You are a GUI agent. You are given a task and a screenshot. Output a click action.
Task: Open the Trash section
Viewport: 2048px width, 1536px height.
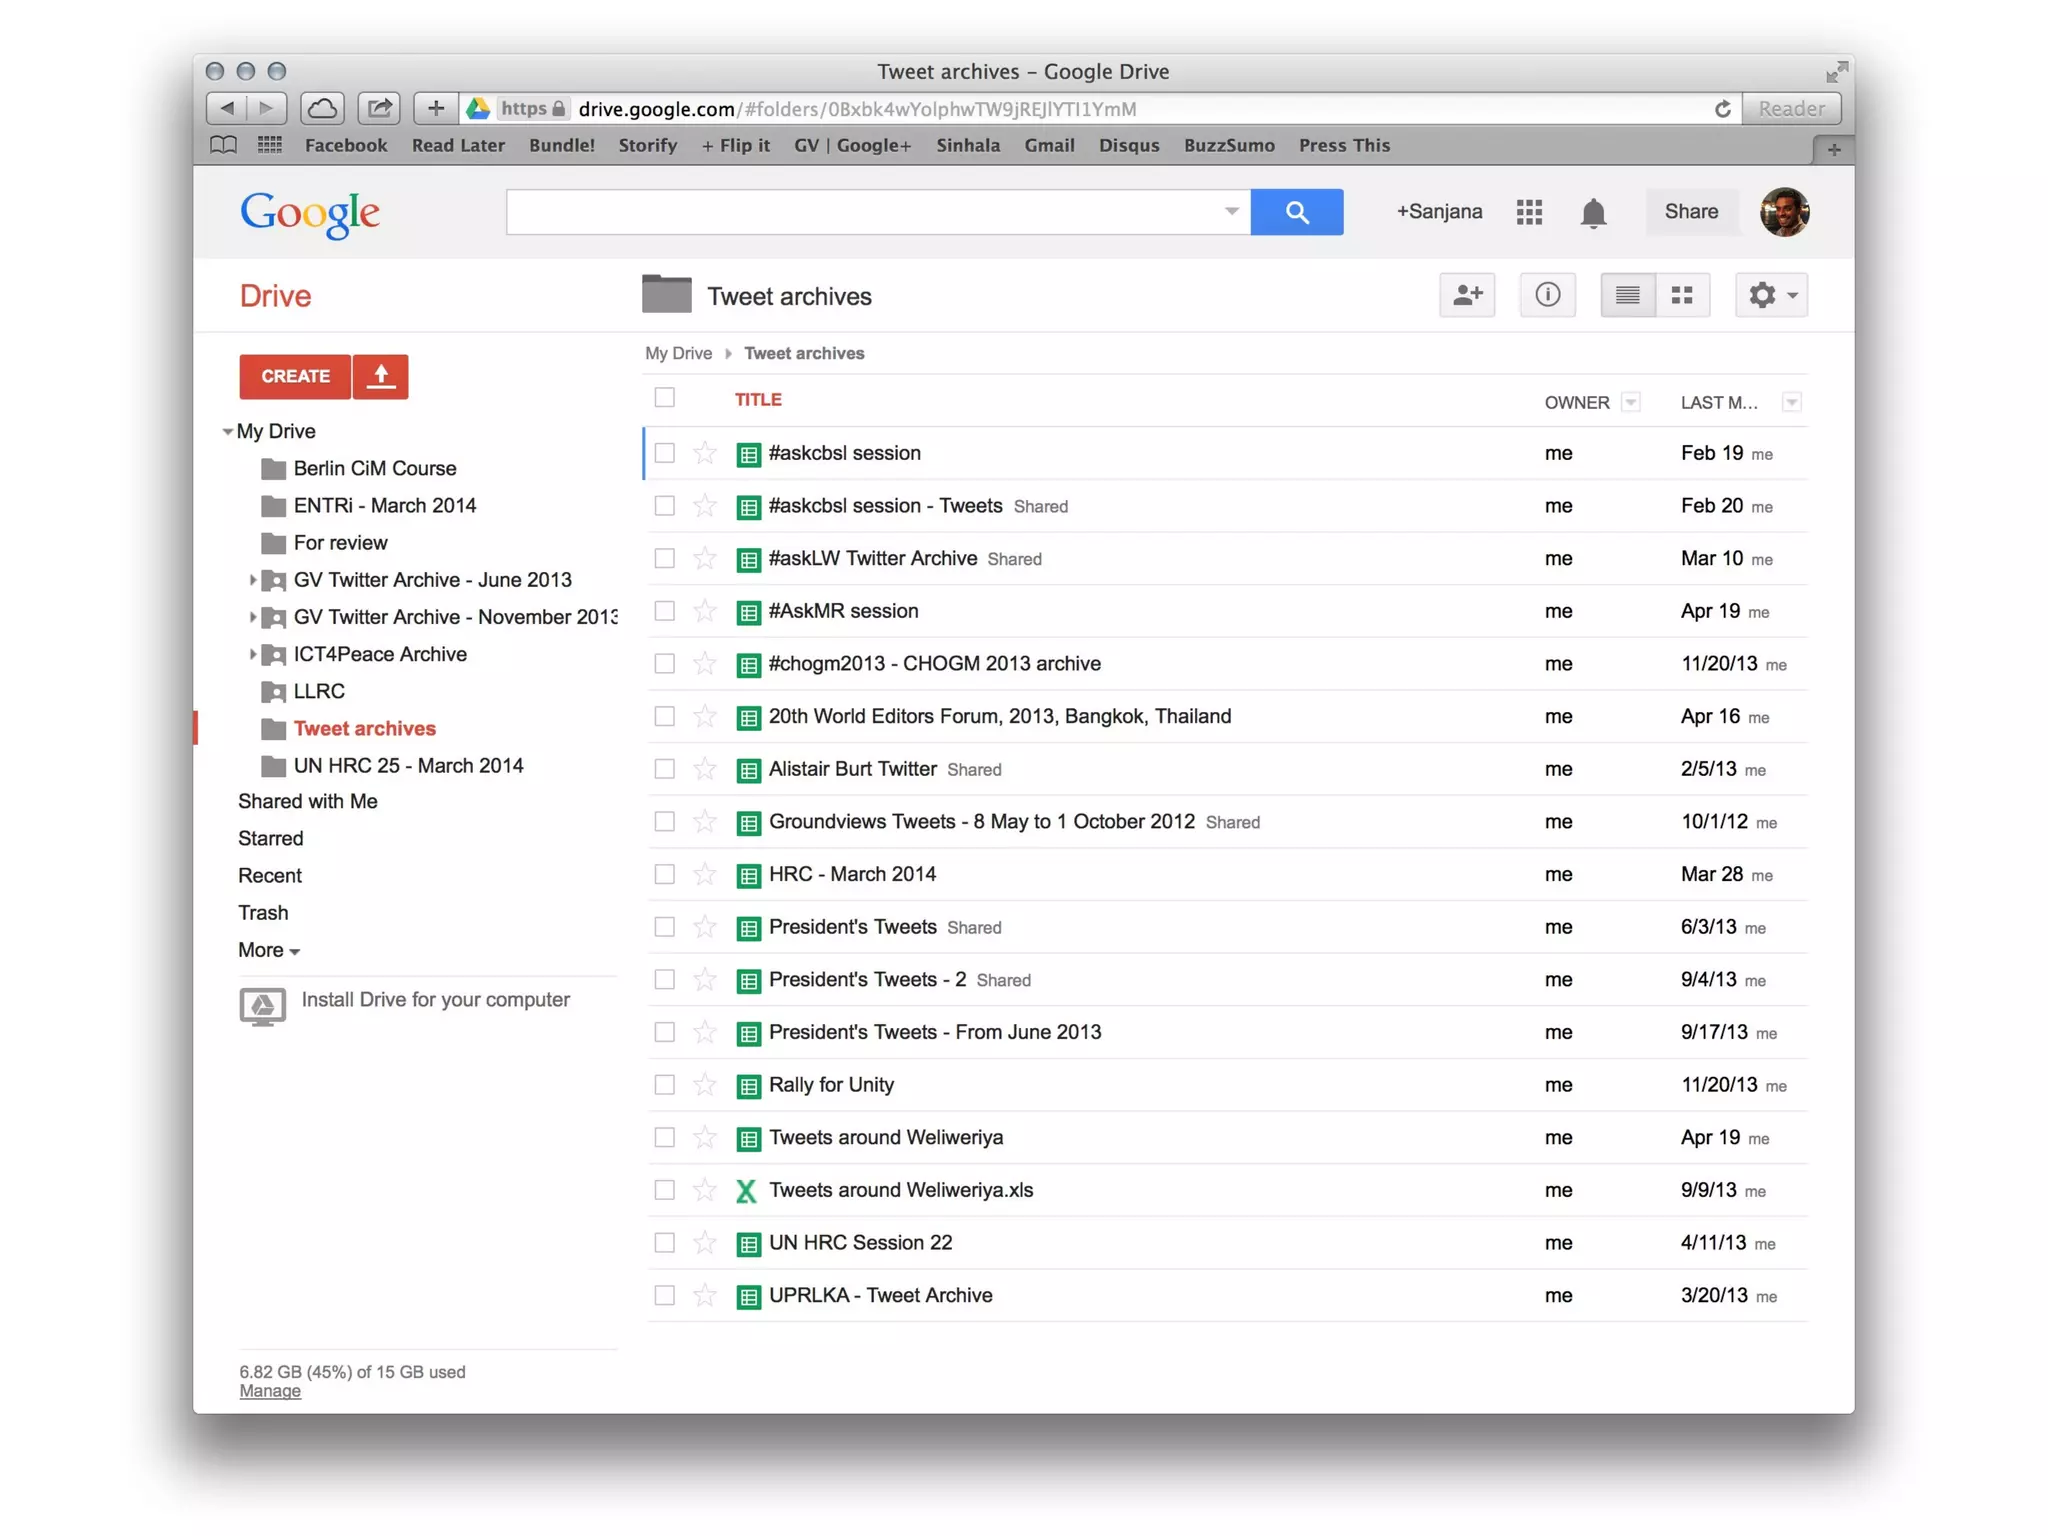pyautogui.click(x=263, y=912)
